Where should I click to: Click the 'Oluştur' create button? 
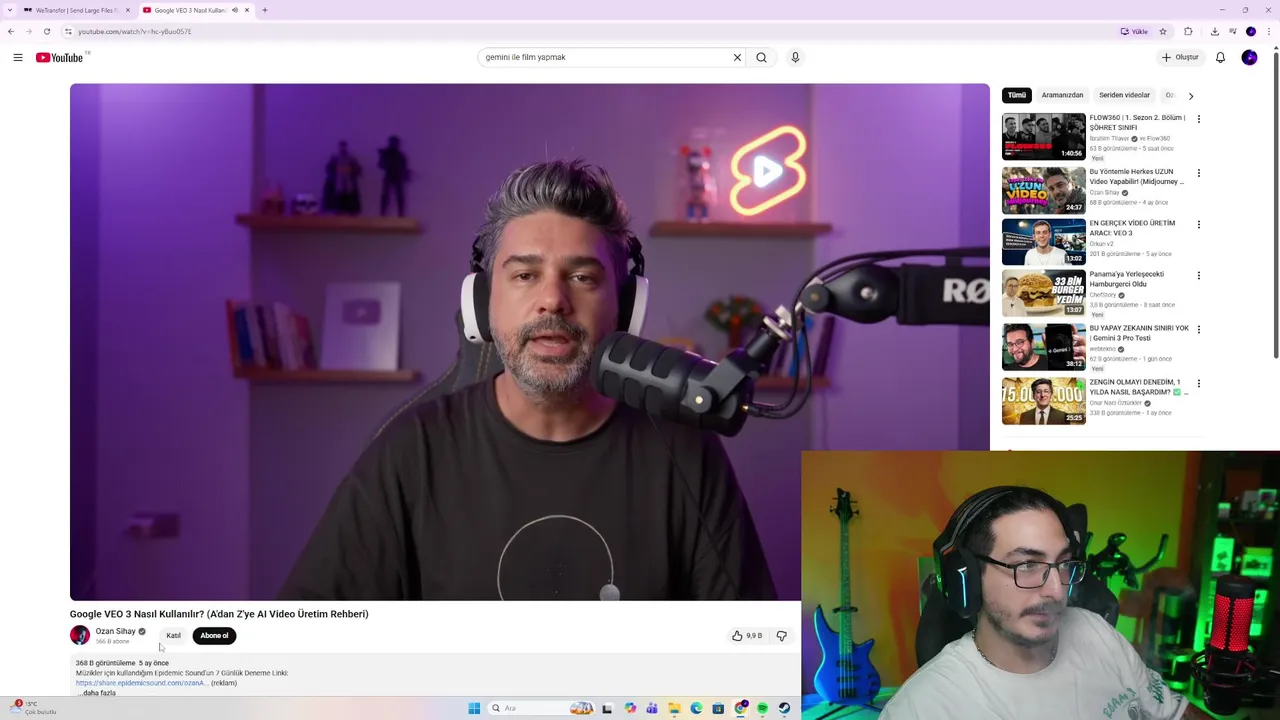click(x=1180, y=57)
